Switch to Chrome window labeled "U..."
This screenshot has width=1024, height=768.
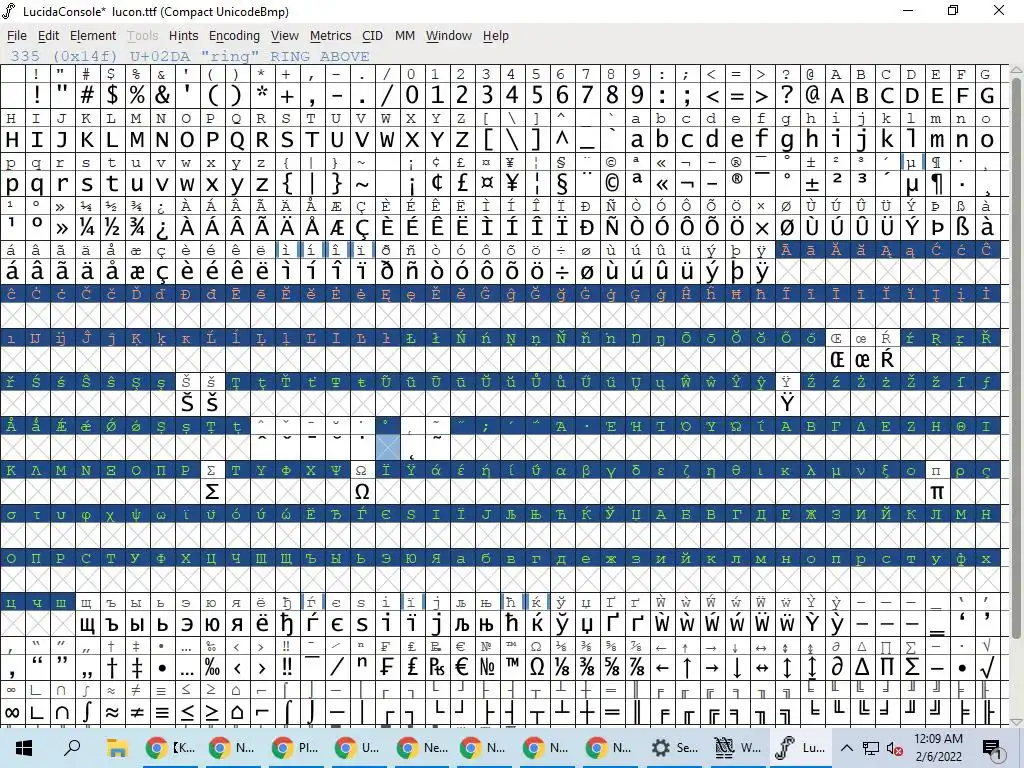click(358, 748)
